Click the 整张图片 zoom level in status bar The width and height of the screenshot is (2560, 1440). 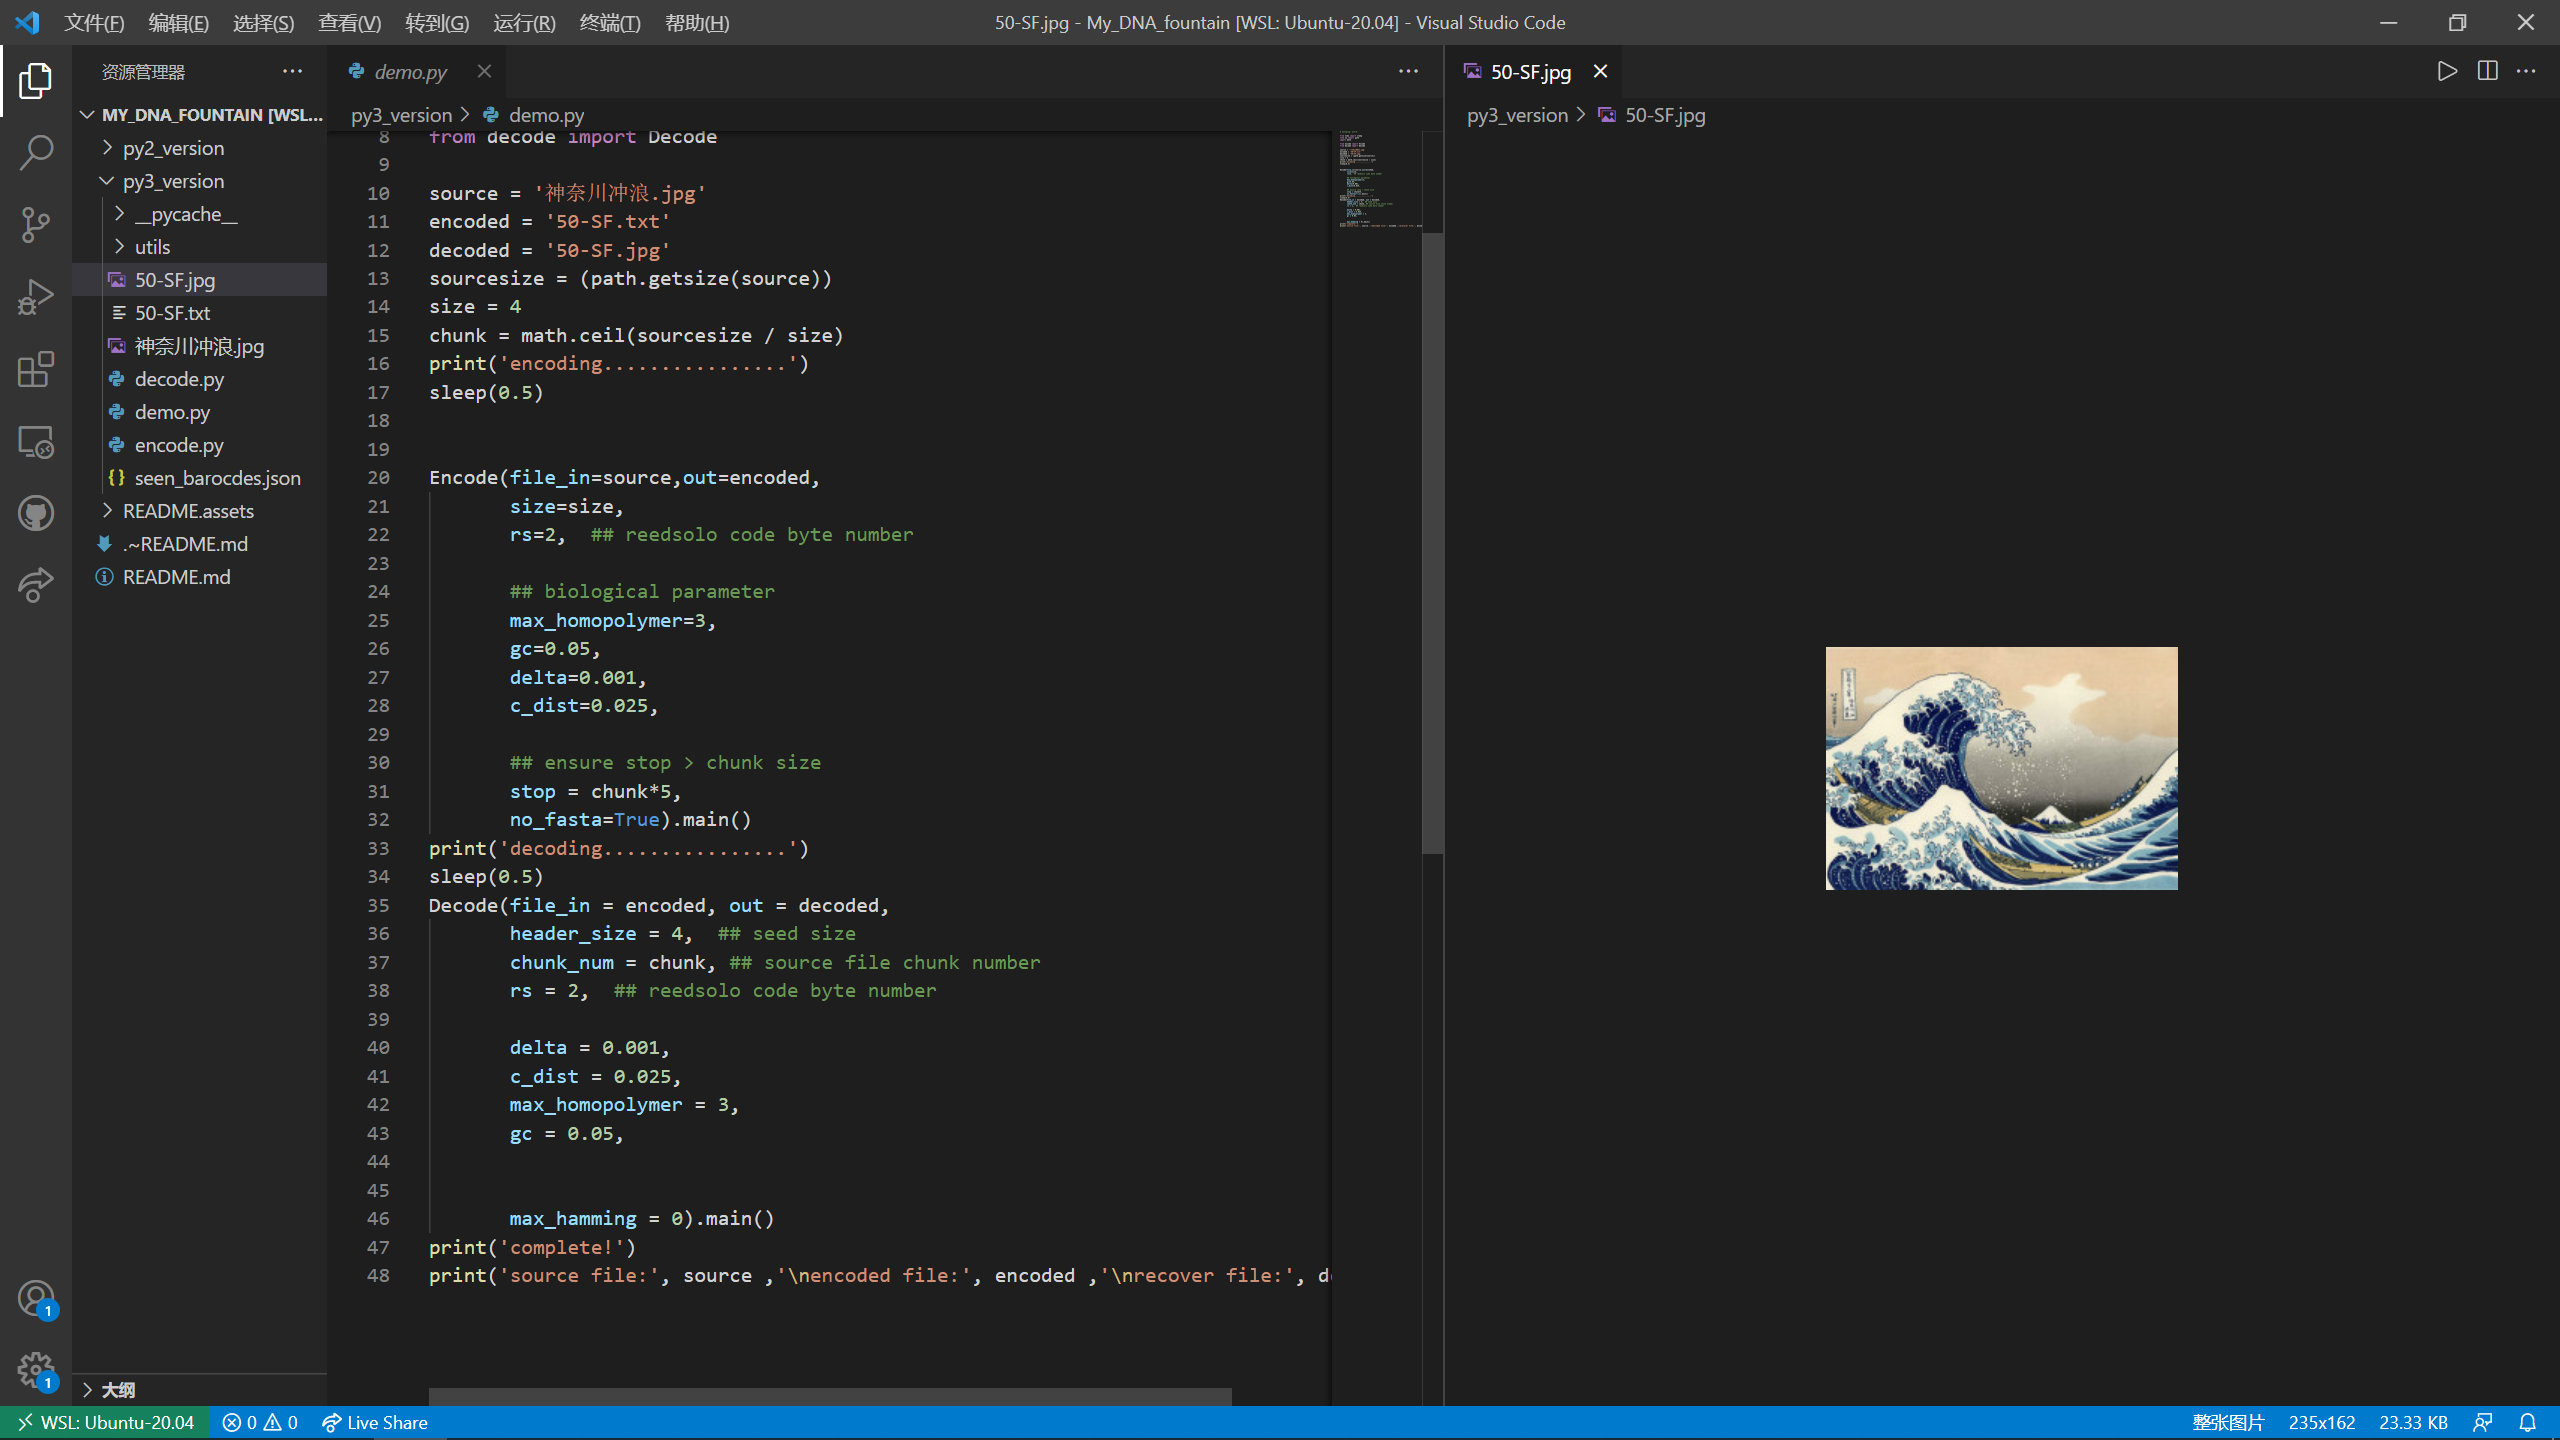pyautogui.click(x=2227, y=1422)
